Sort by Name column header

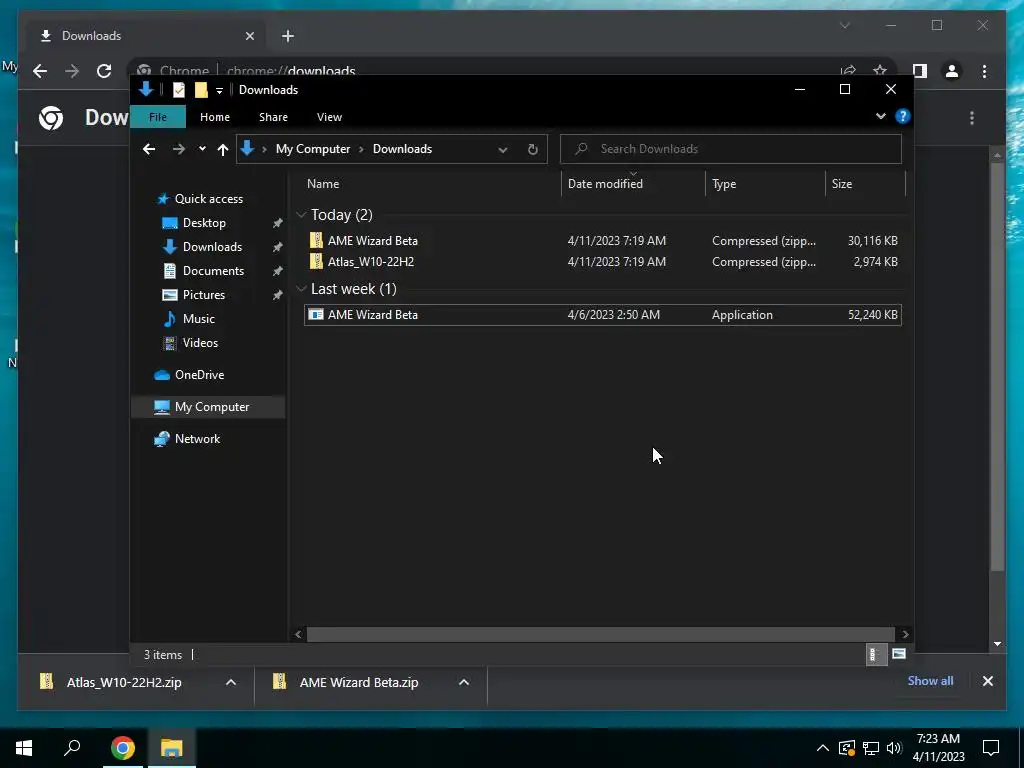tap(323, 184)
